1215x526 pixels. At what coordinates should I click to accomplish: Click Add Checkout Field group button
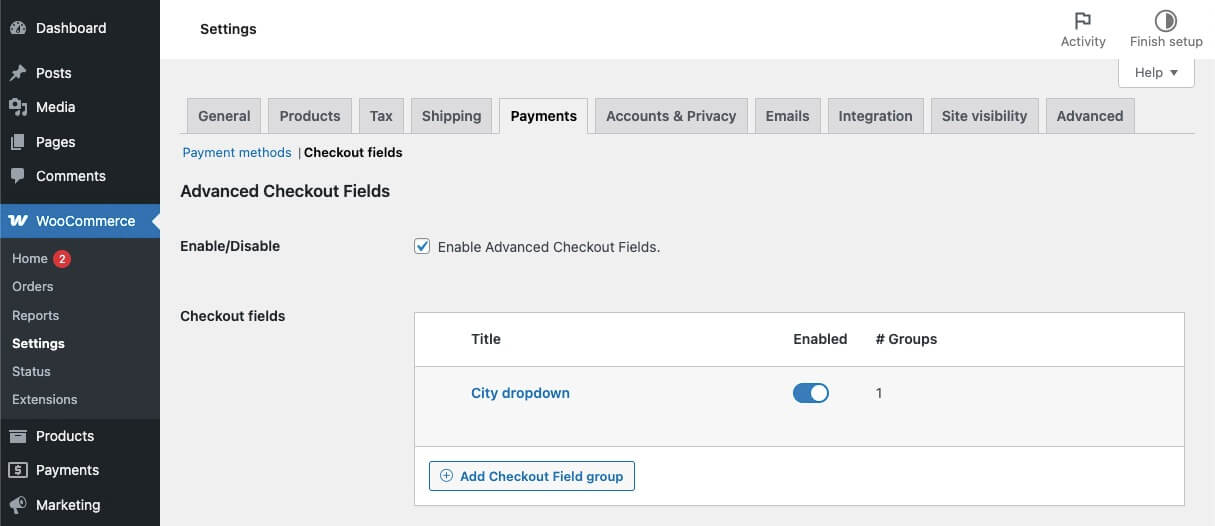(532, 476)
